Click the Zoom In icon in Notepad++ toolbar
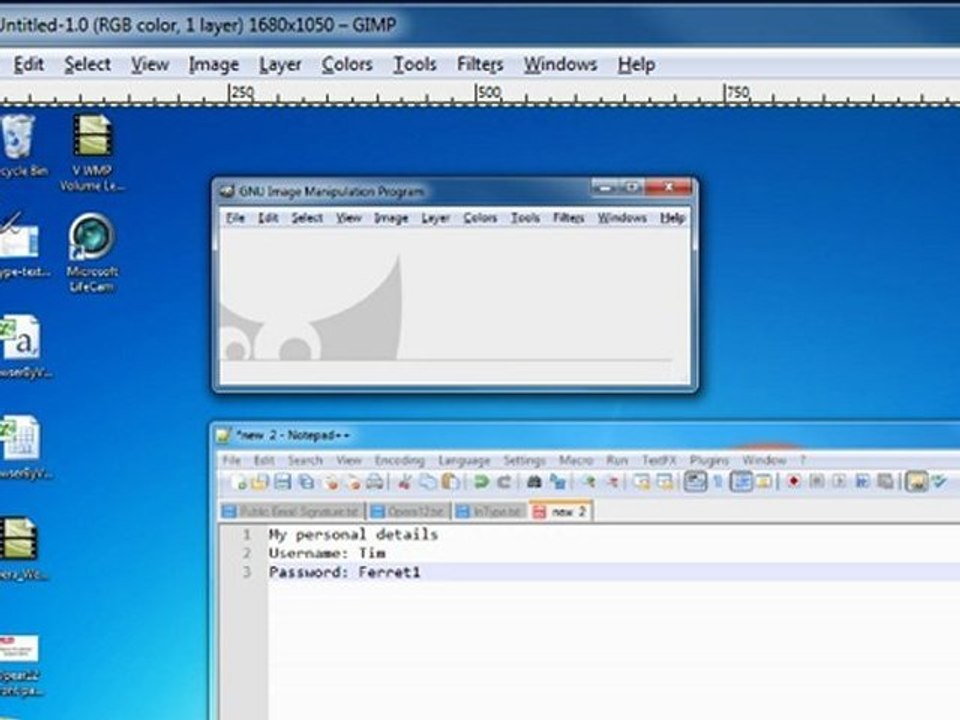960x720 pixels. coord(588,482)
